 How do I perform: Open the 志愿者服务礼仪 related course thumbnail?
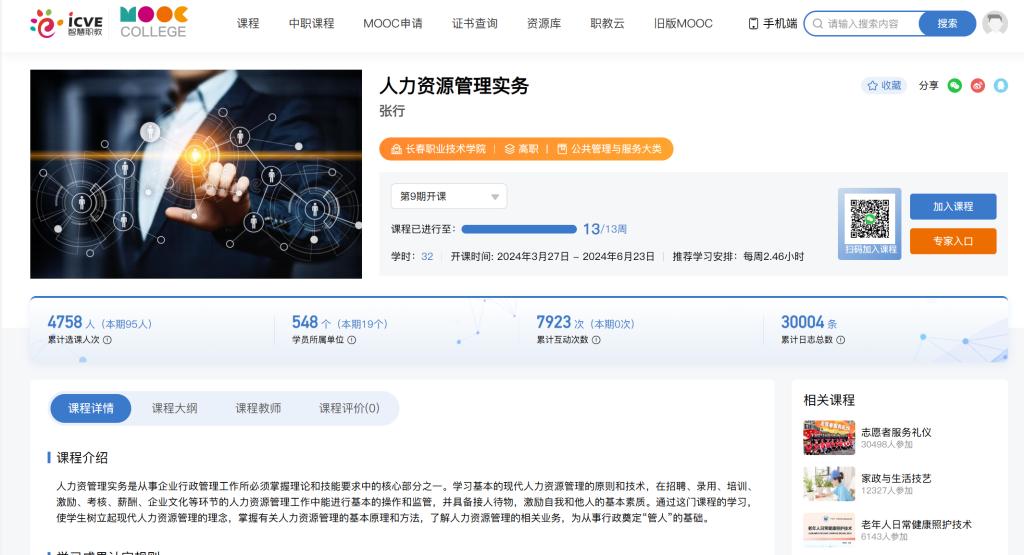828,438
